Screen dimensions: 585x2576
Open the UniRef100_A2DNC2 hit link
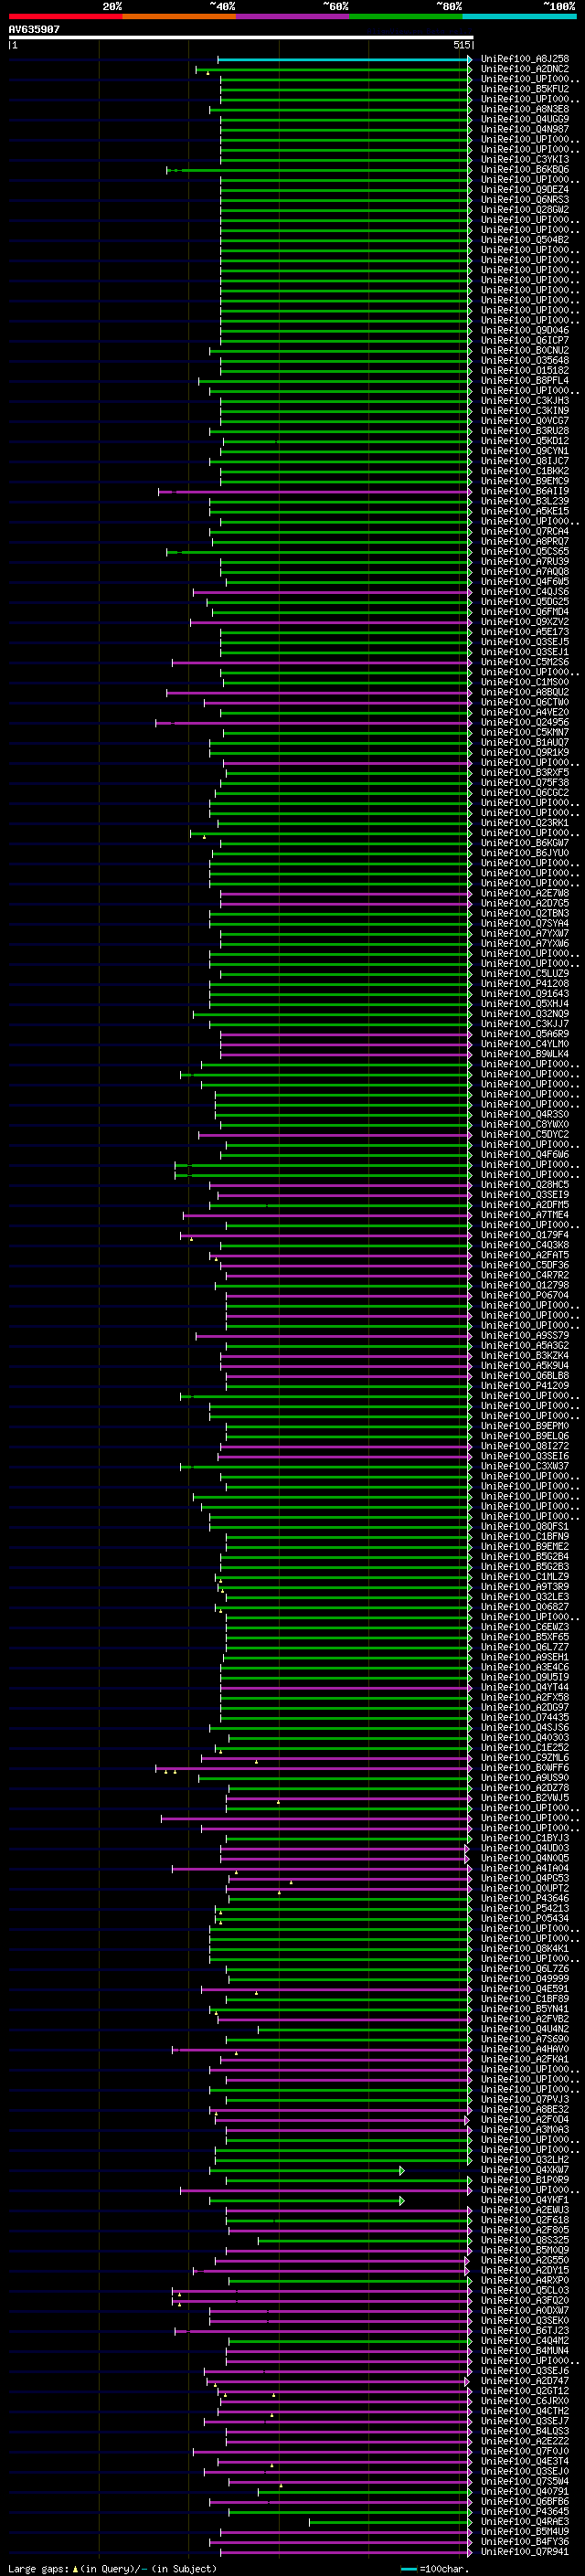[524, 69]
